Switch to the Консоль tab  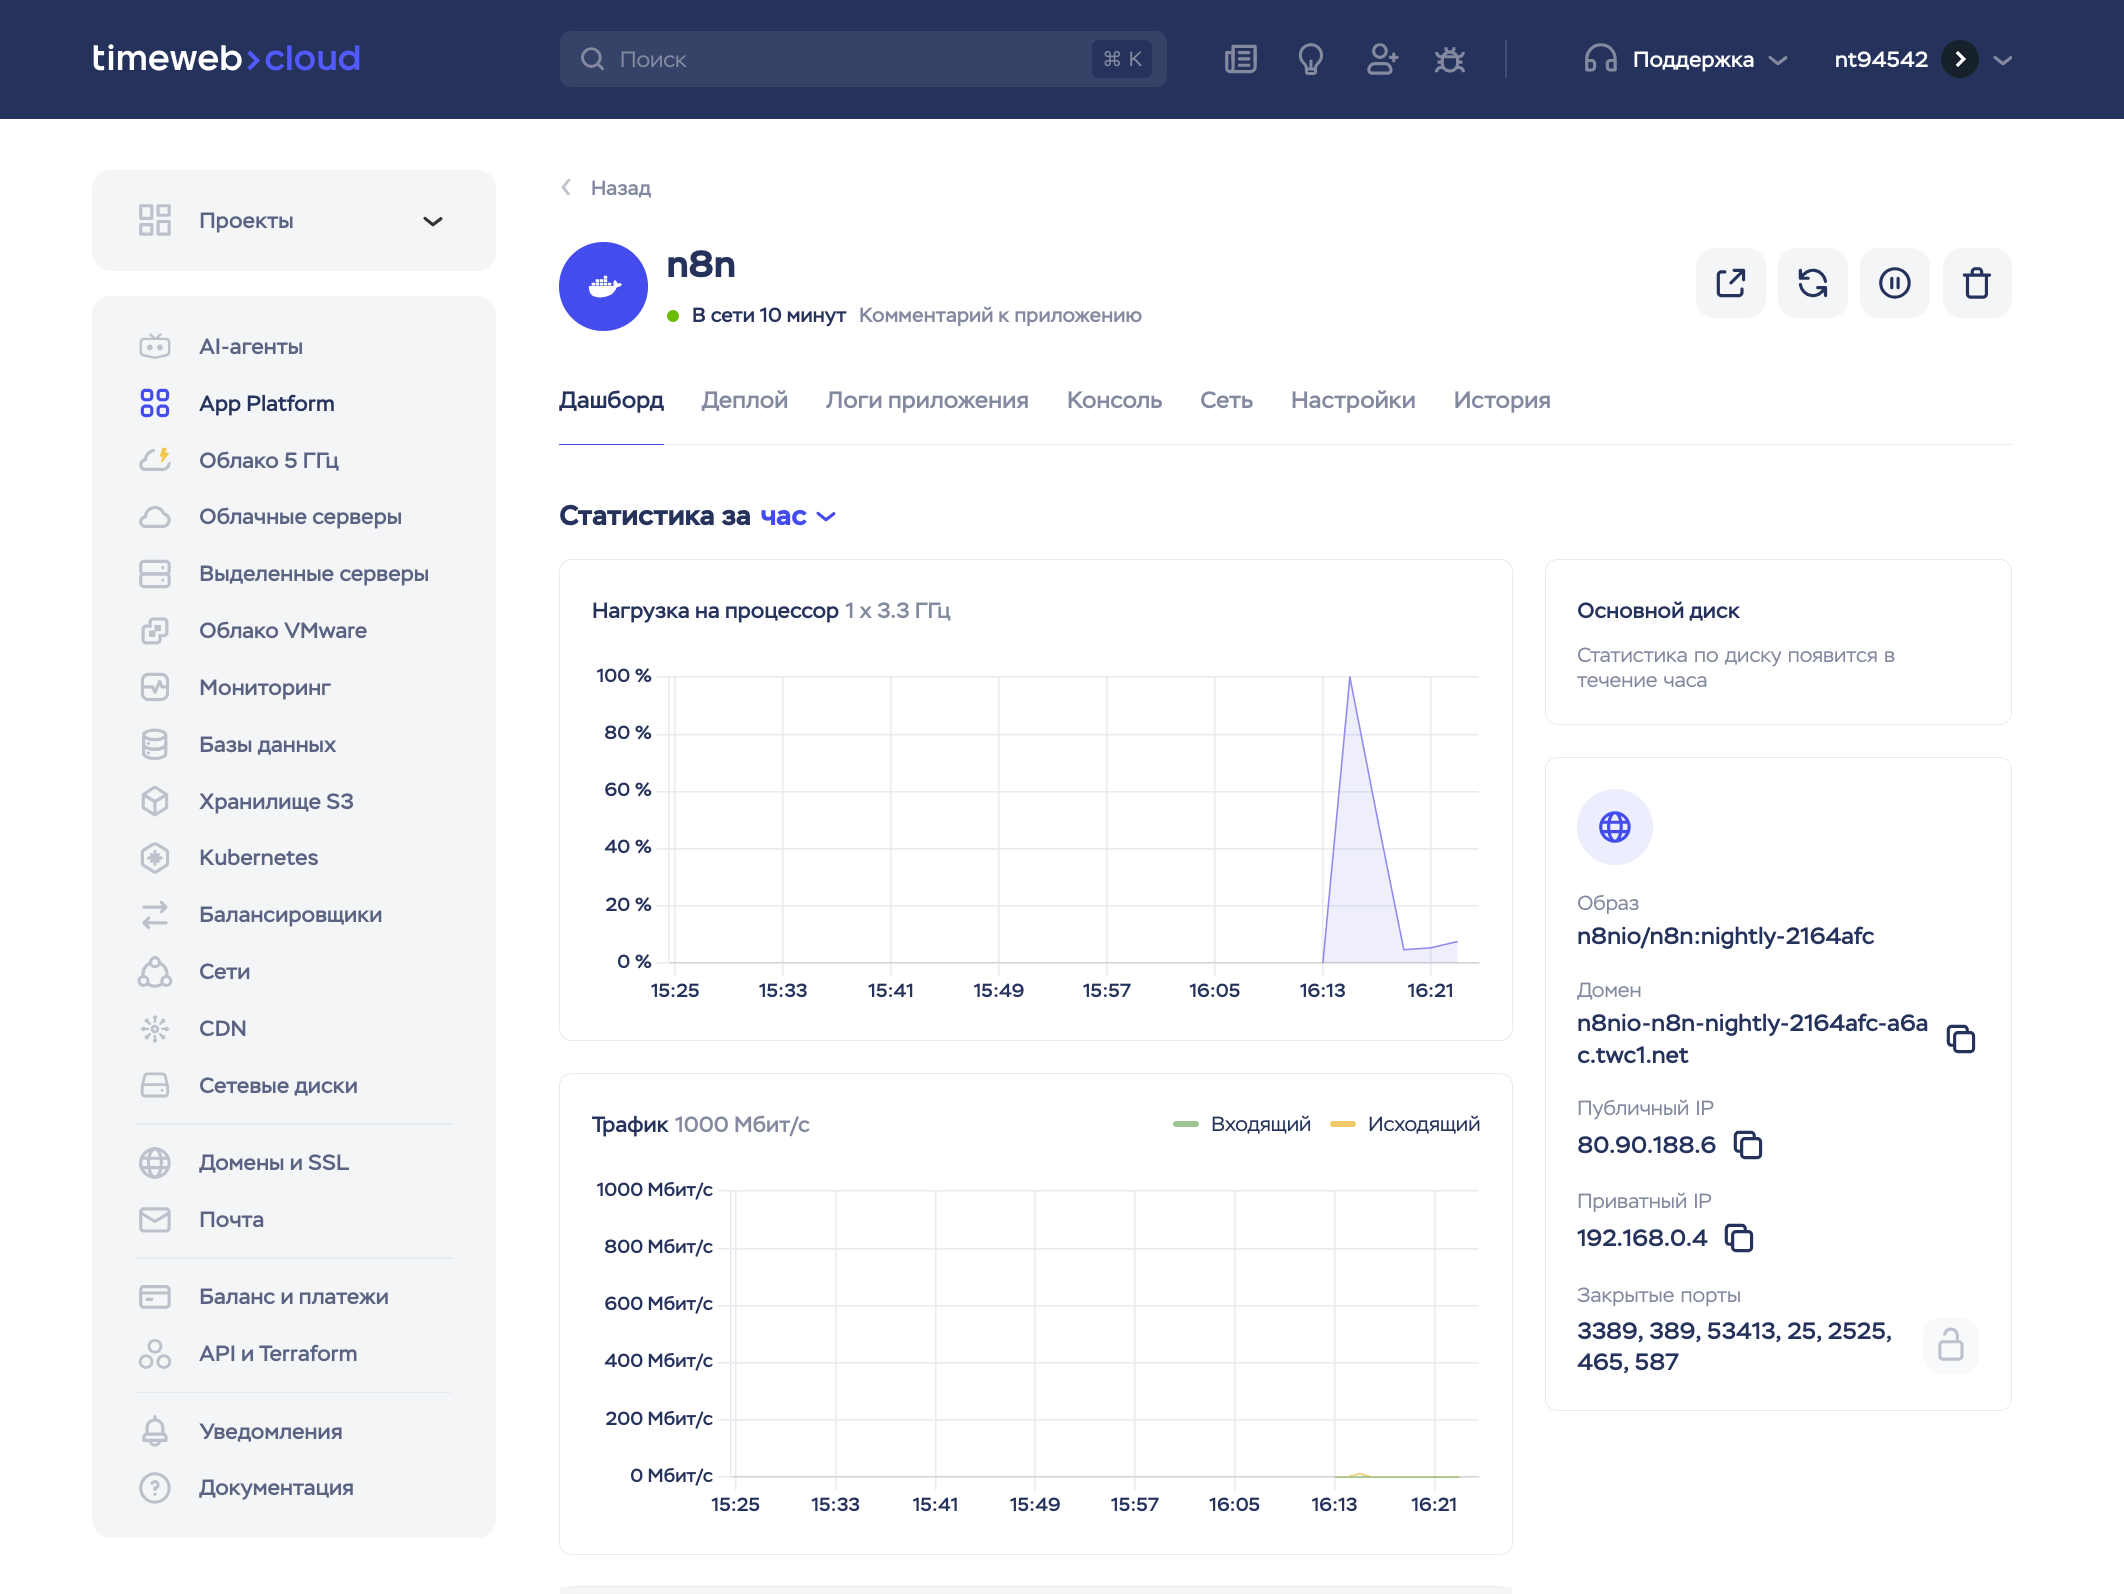coord(1114,400)
